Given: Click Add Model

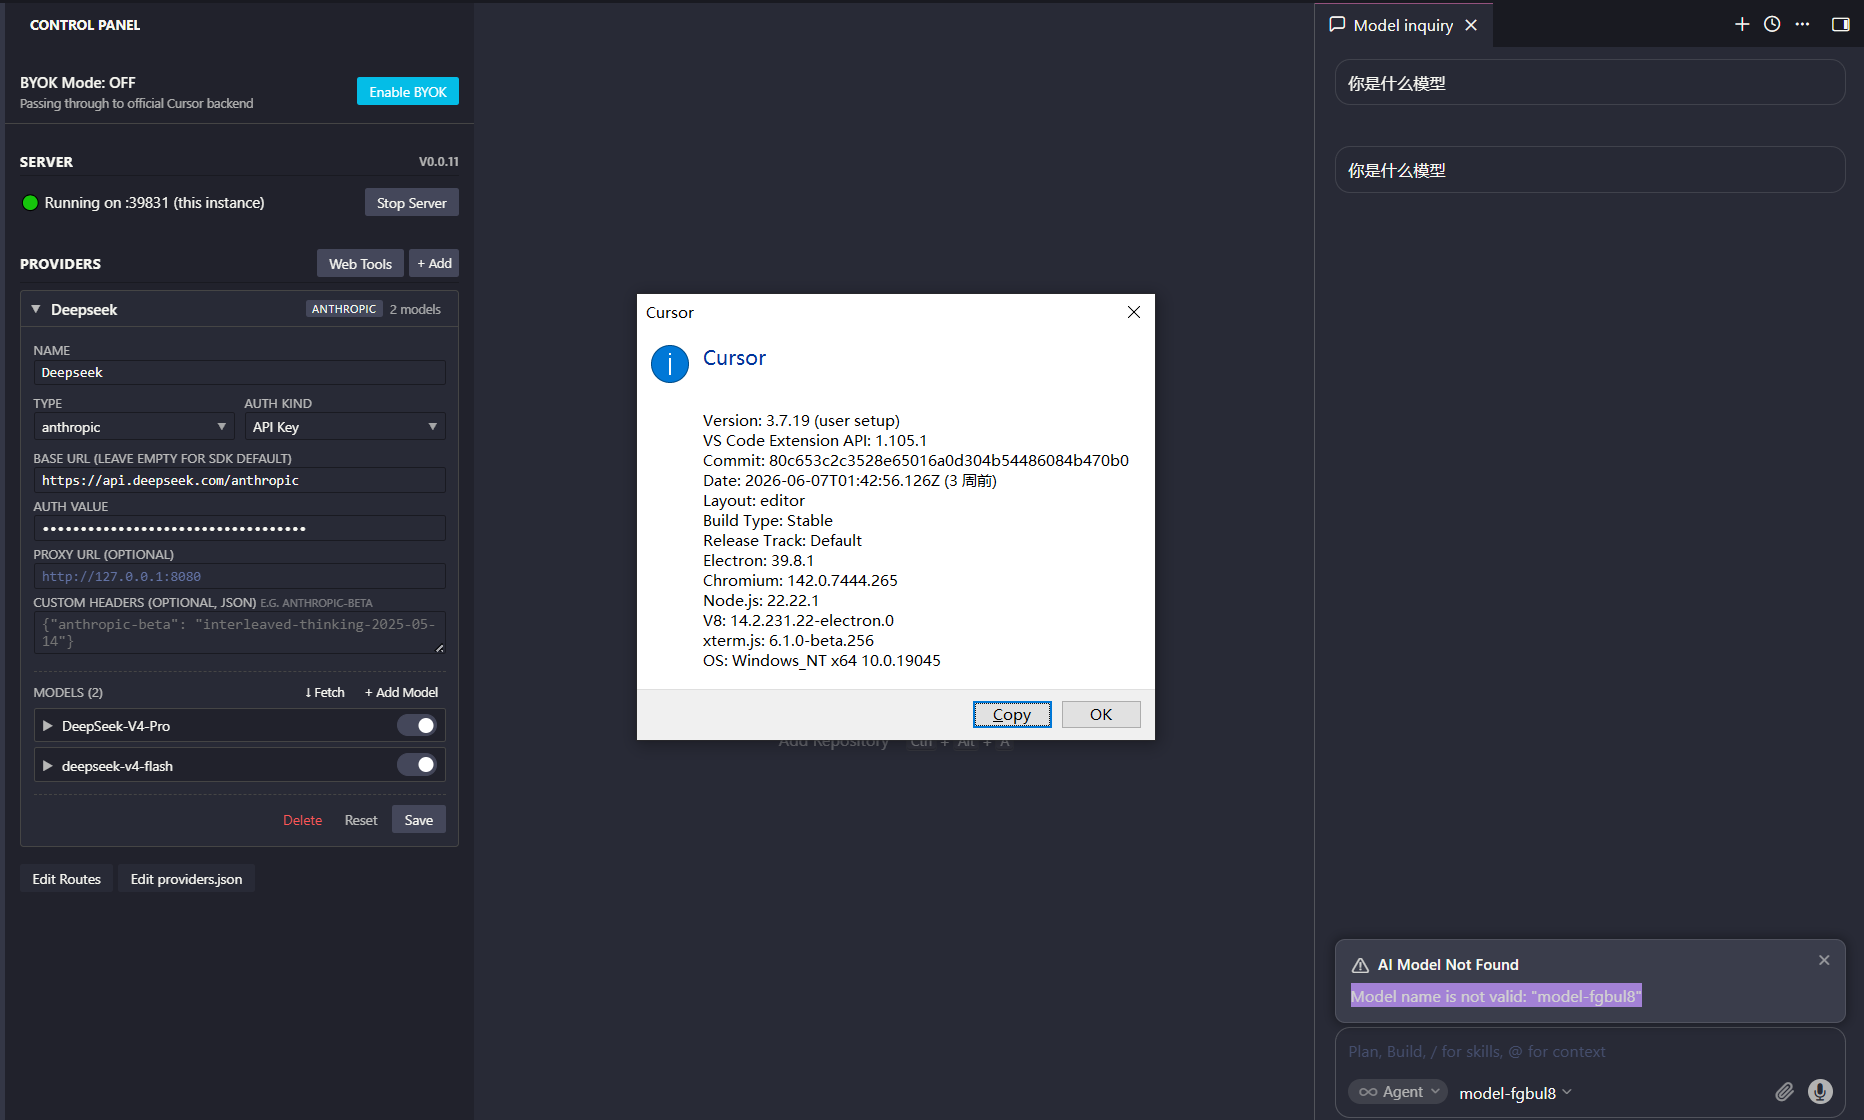Looking at the screenshot, I should pyautogui.click(x=402, y=692).
